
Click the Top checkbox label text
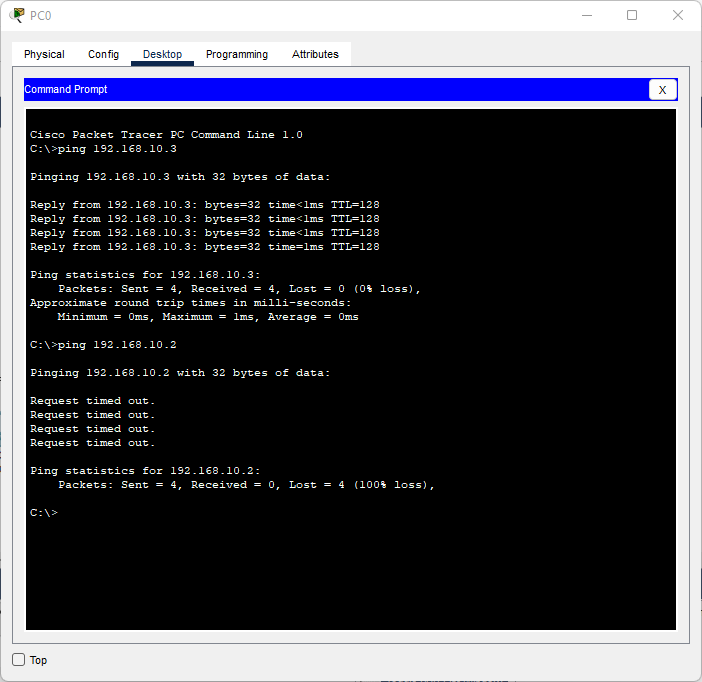[x=39, y=660]
